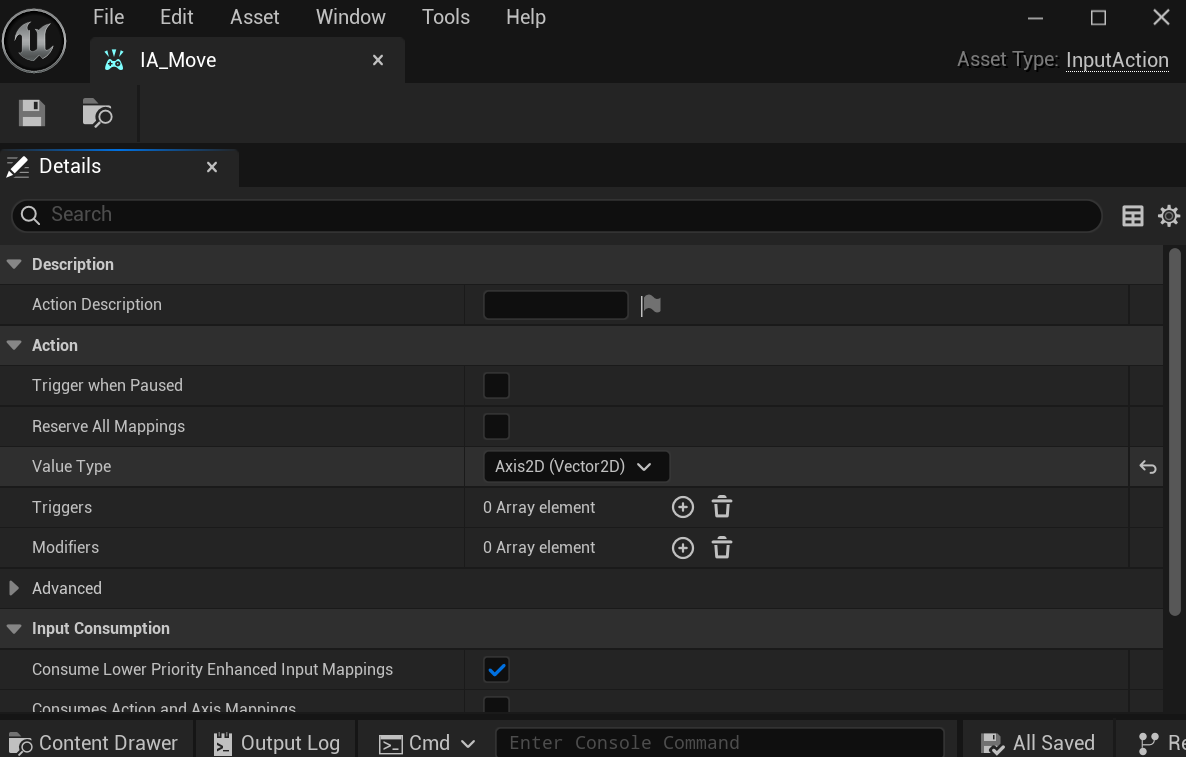Open the Window menu

click(350, 17)
